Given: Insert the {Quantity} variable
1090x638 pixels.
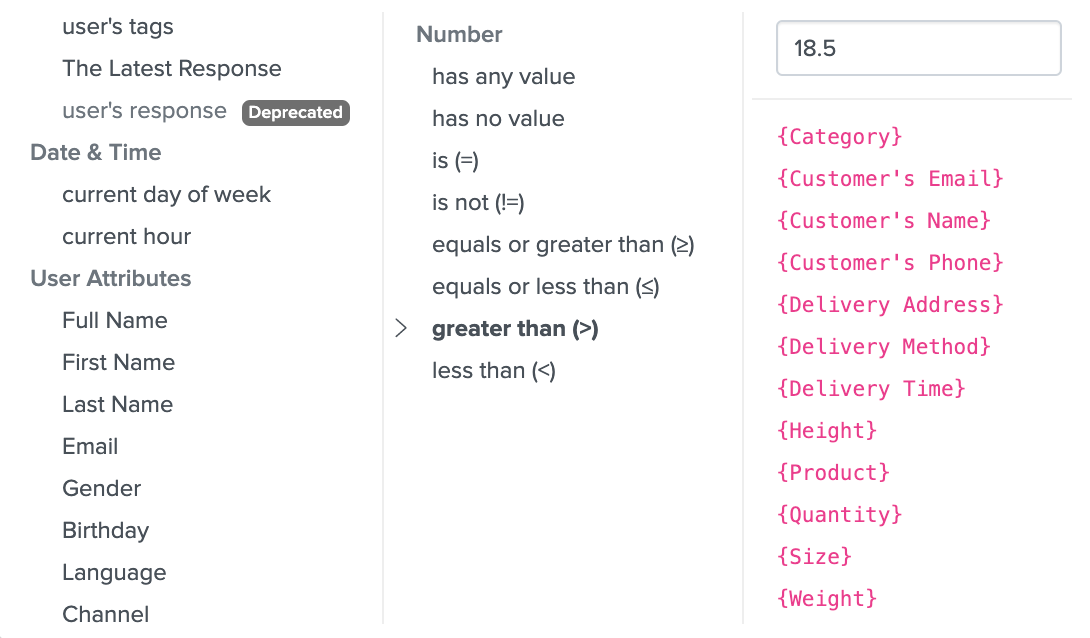Looking at the screenshot, I should click(x=839, y=515).
